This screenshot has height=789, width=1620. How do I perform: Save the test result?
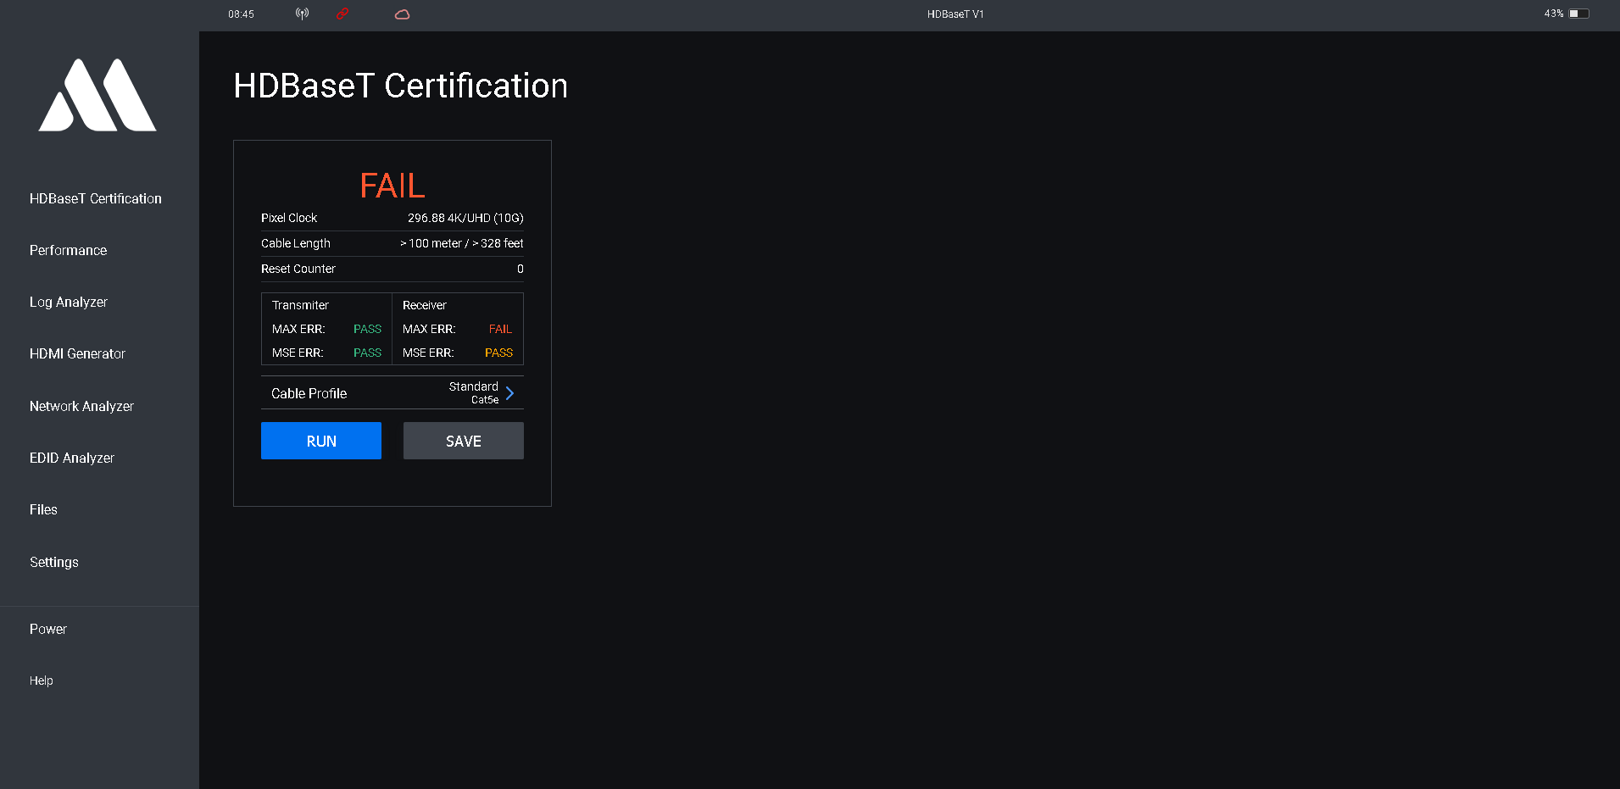pyautogui.click(x=463, y=441)
